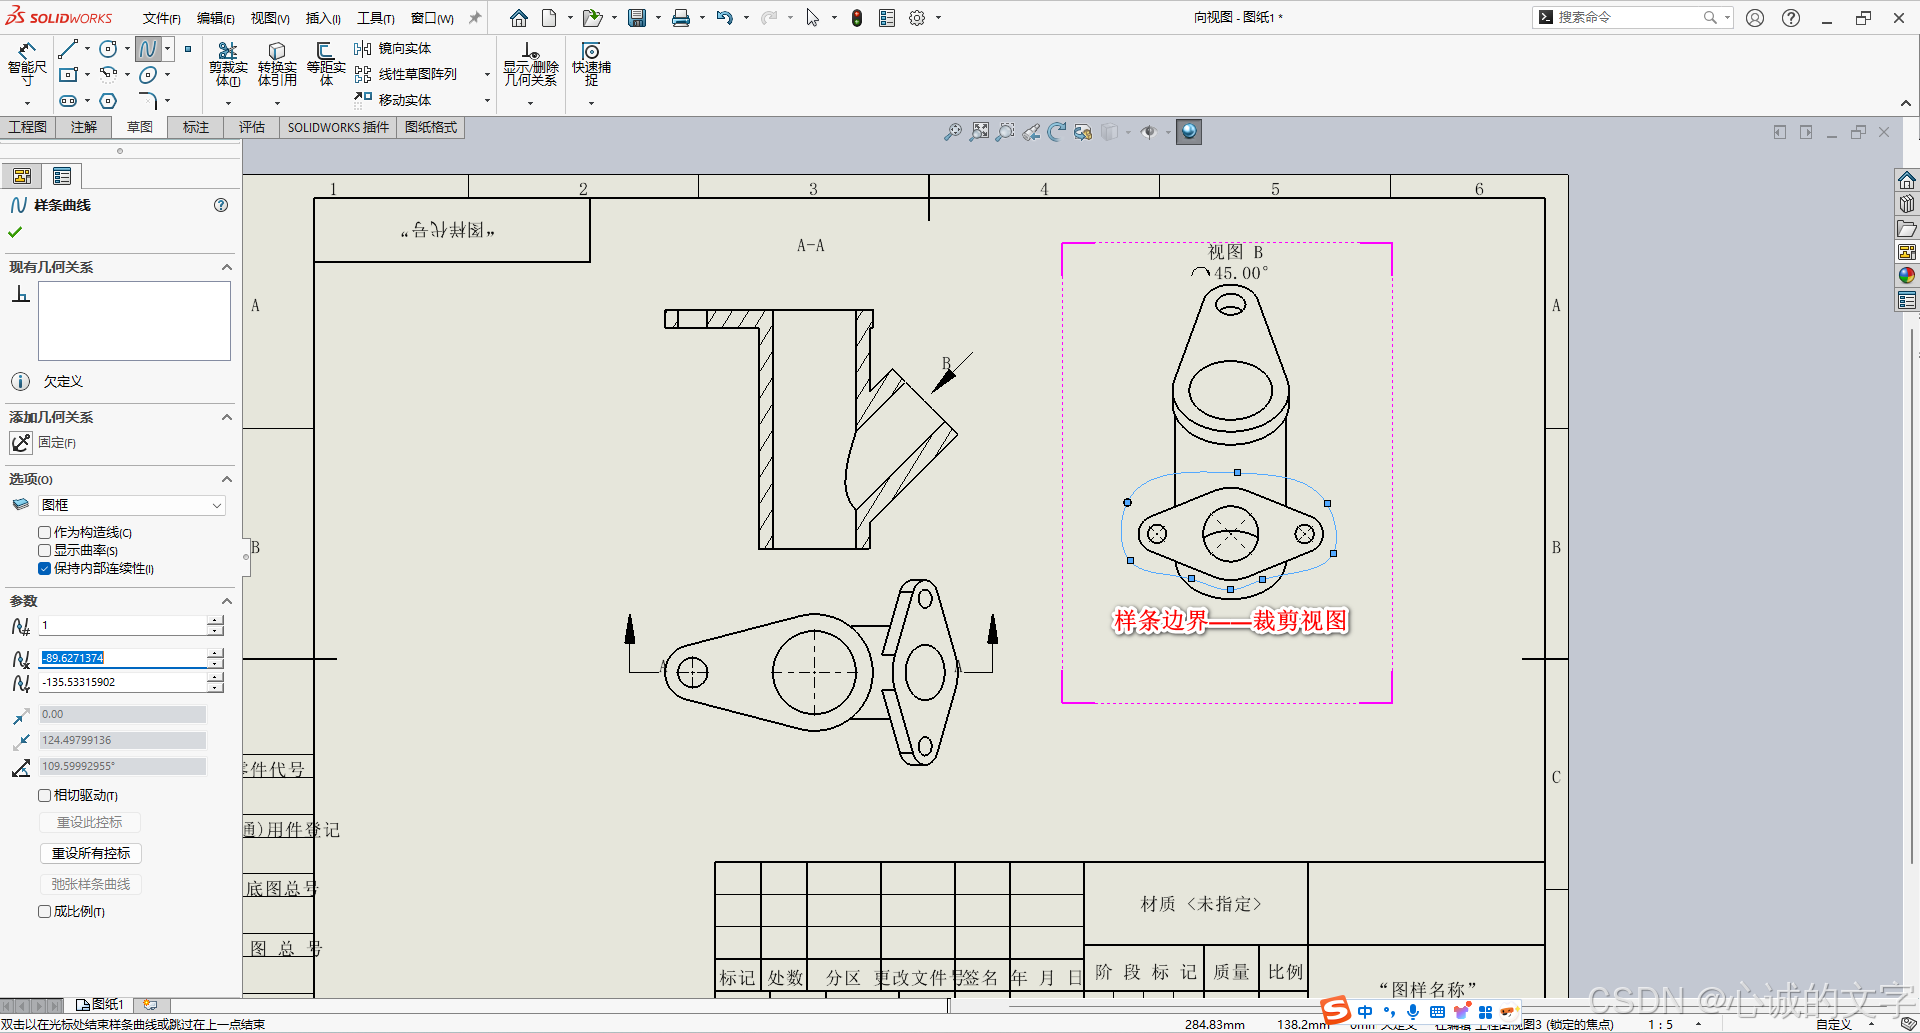Screen dimensions: 1920x1033
Task: Open the 视图(V) menu
Action: click(270, 18)
